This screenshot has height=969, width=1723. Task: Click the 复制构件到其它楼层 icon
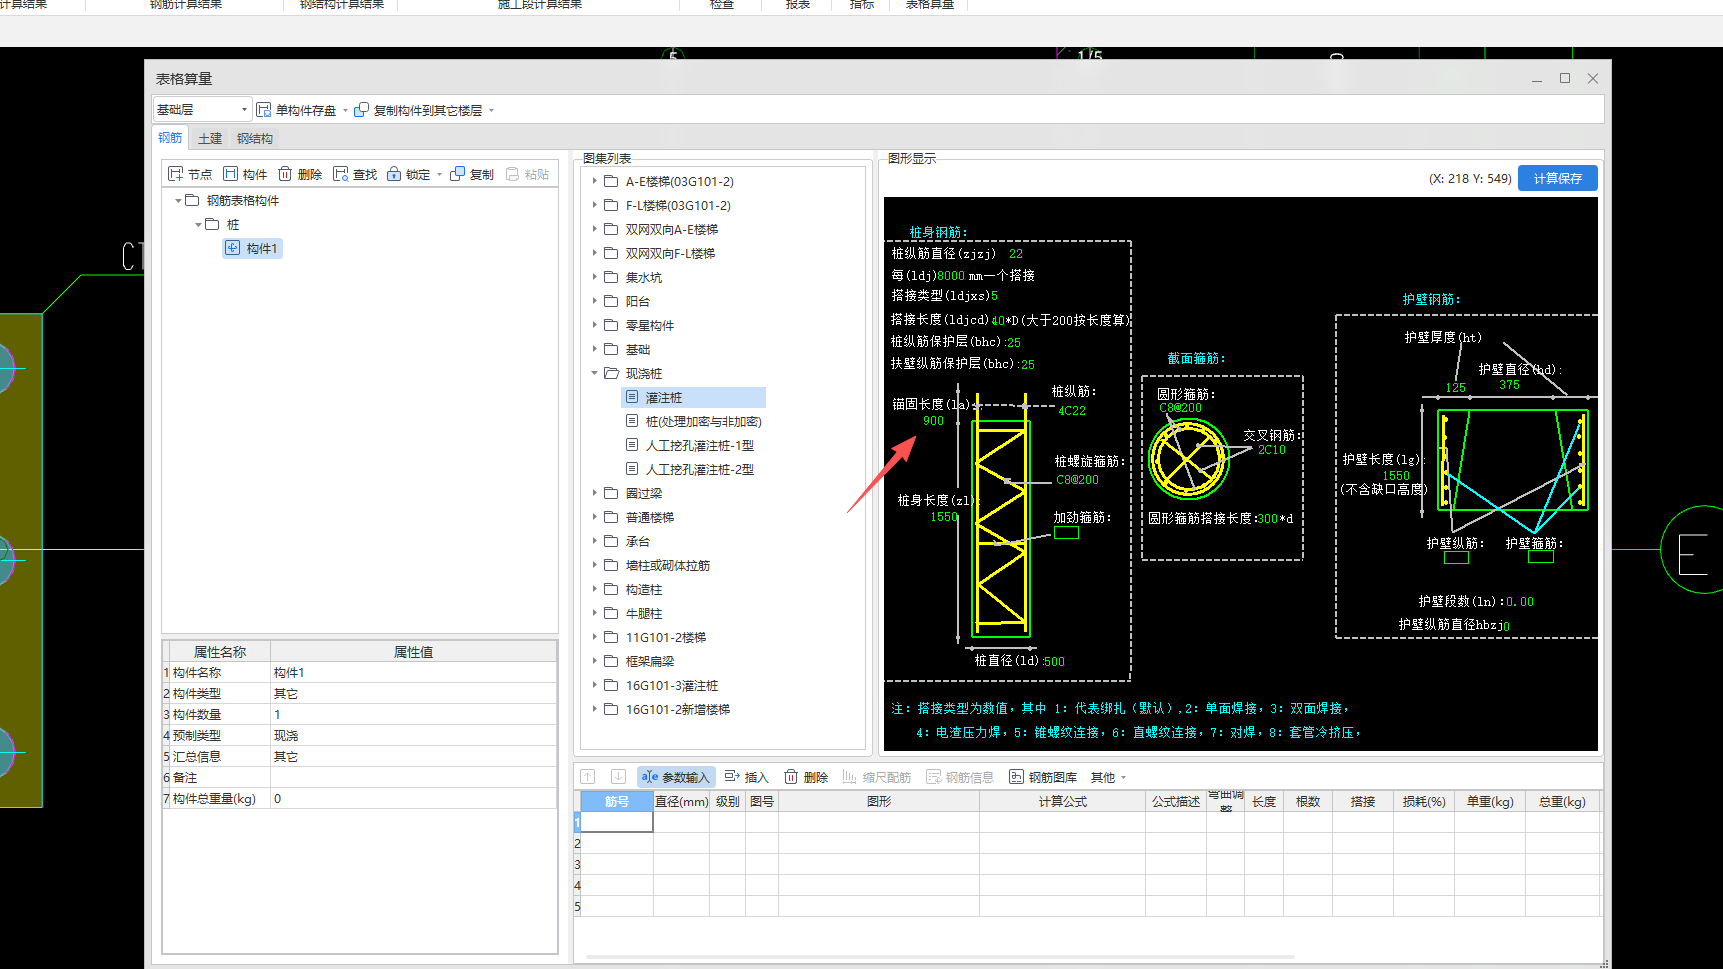pos(361,110)
